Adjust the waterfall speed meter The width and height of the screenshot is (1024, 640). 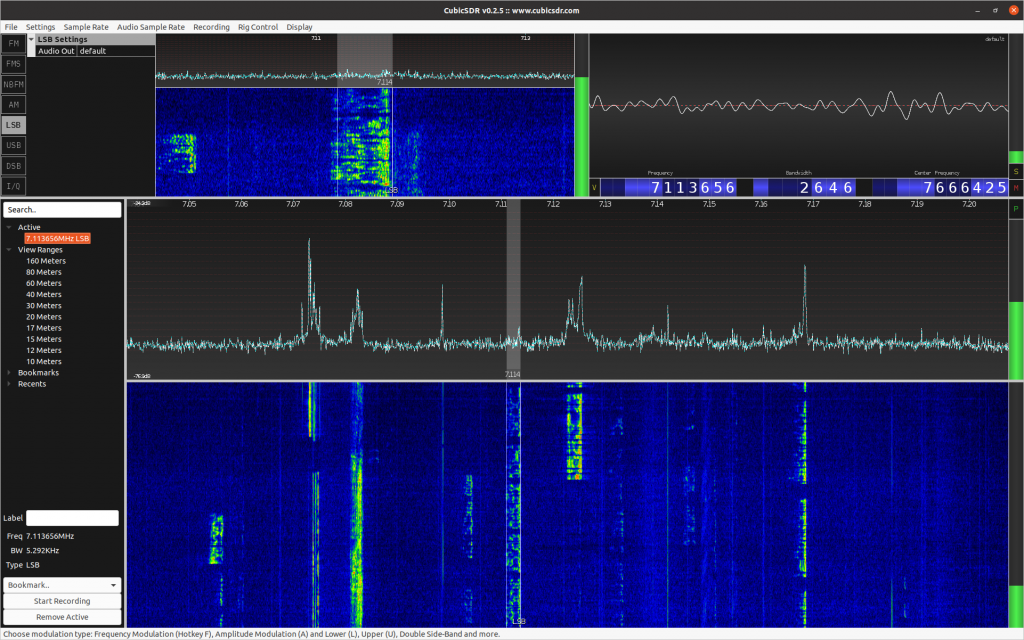point(1016,505)
